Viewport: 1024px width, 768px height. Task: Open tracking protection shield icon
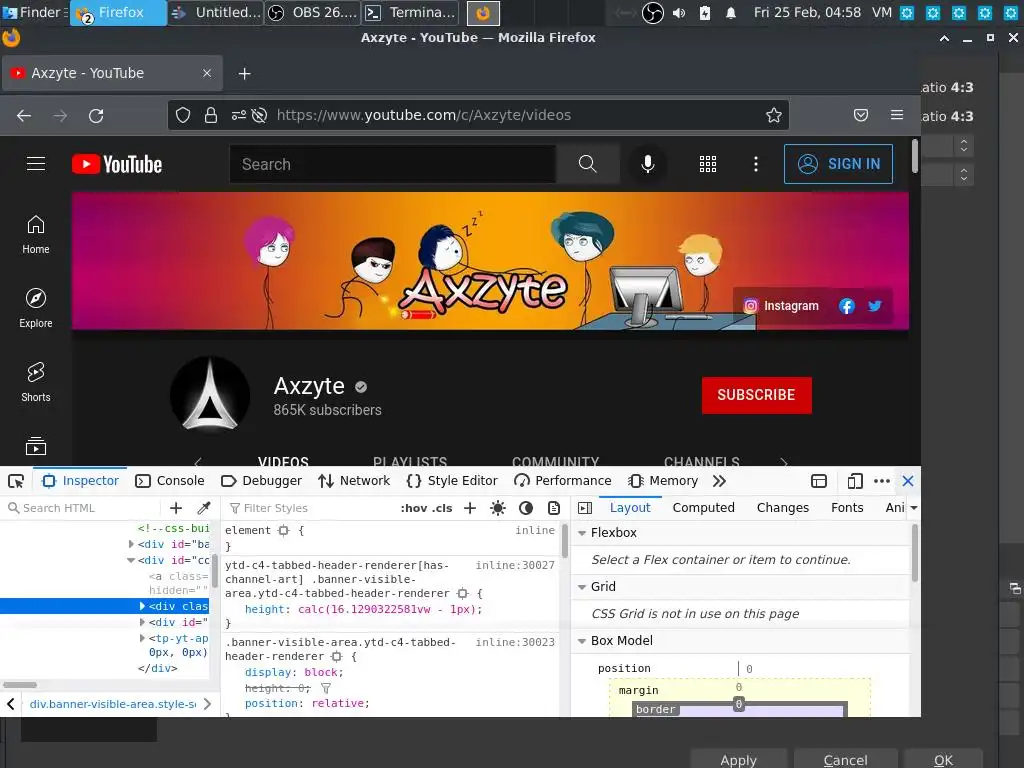[183, 116]
